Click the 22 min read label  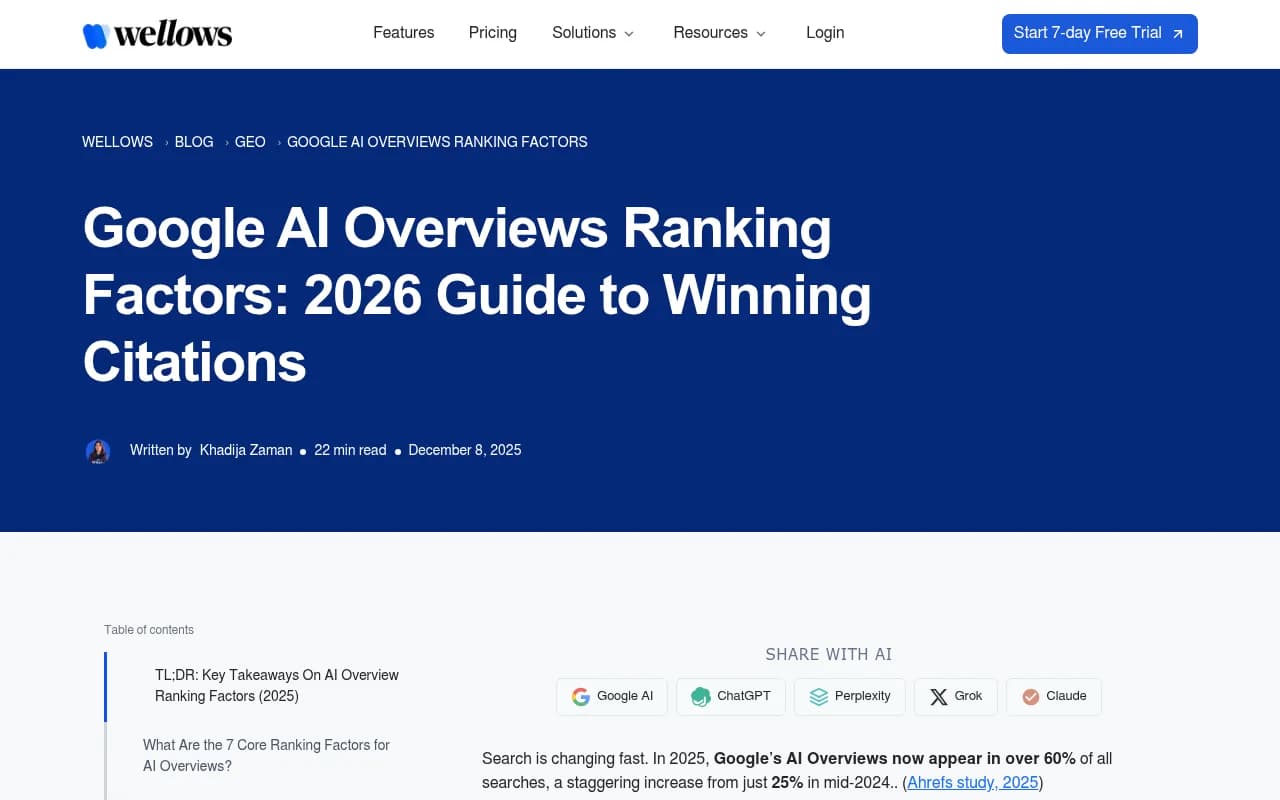tap(350, 450)
